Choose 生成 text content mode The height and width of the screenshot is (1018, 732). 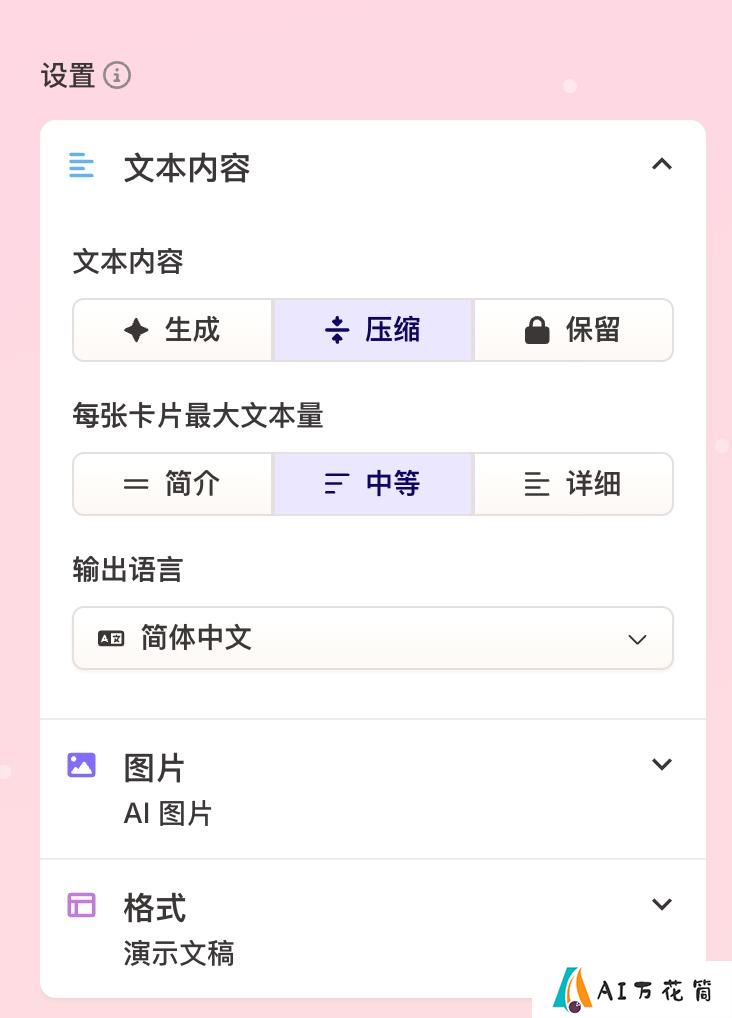pyautogui.click(x=172, y=330)
